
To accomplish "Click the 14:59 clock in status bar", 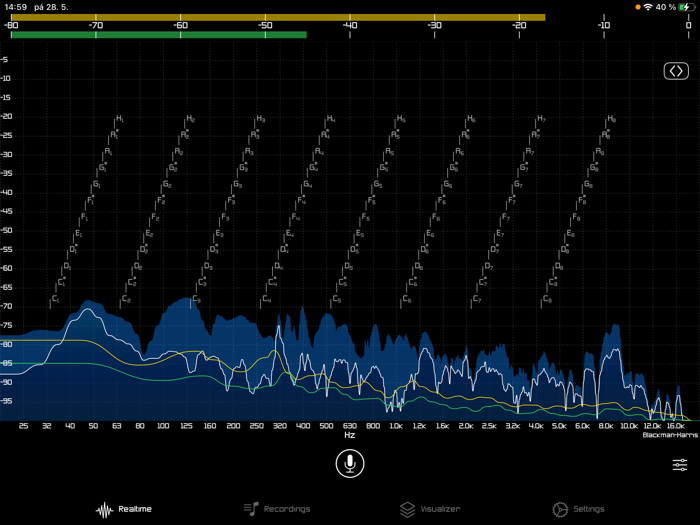I will [16, 7].
